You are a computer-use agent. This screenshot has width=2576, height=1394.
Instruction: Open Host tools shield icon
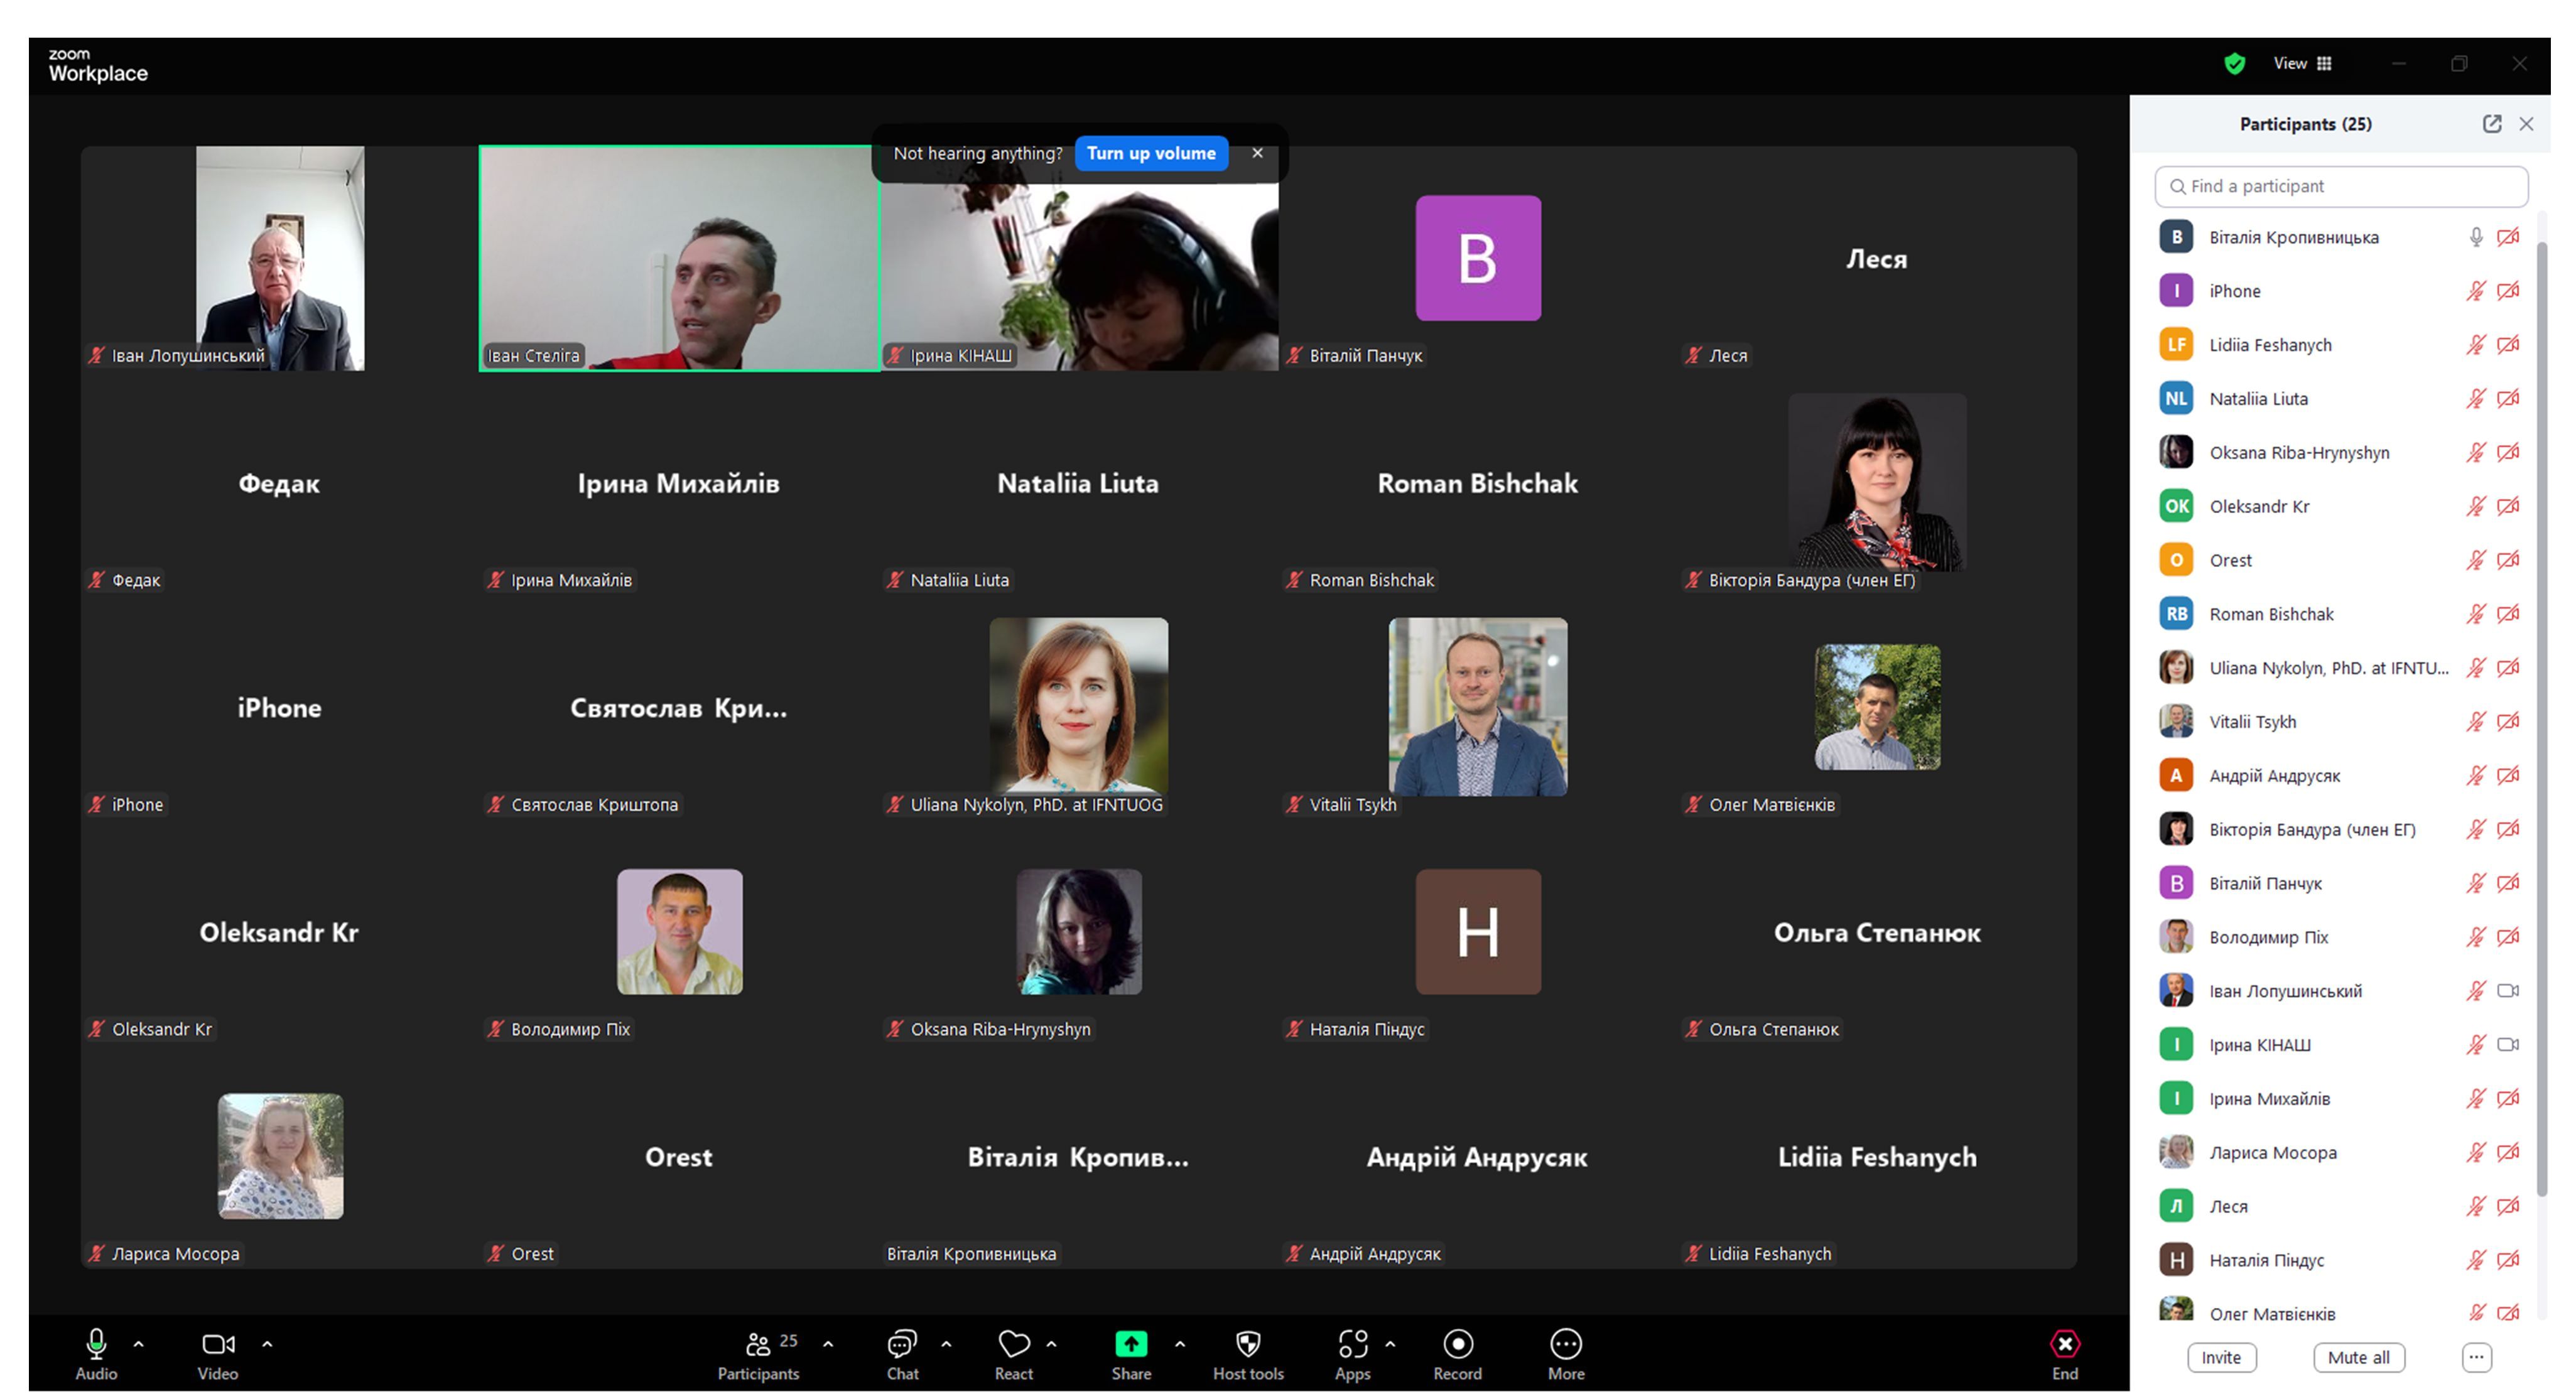[1247, 1345]
